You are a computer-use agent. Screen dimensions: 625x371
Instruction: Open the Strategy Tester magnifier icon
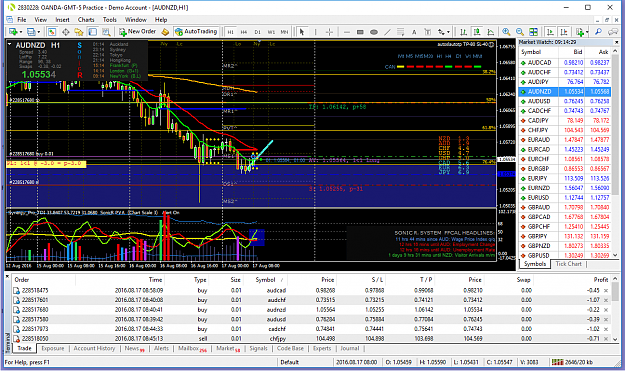[x=106, y=32]
